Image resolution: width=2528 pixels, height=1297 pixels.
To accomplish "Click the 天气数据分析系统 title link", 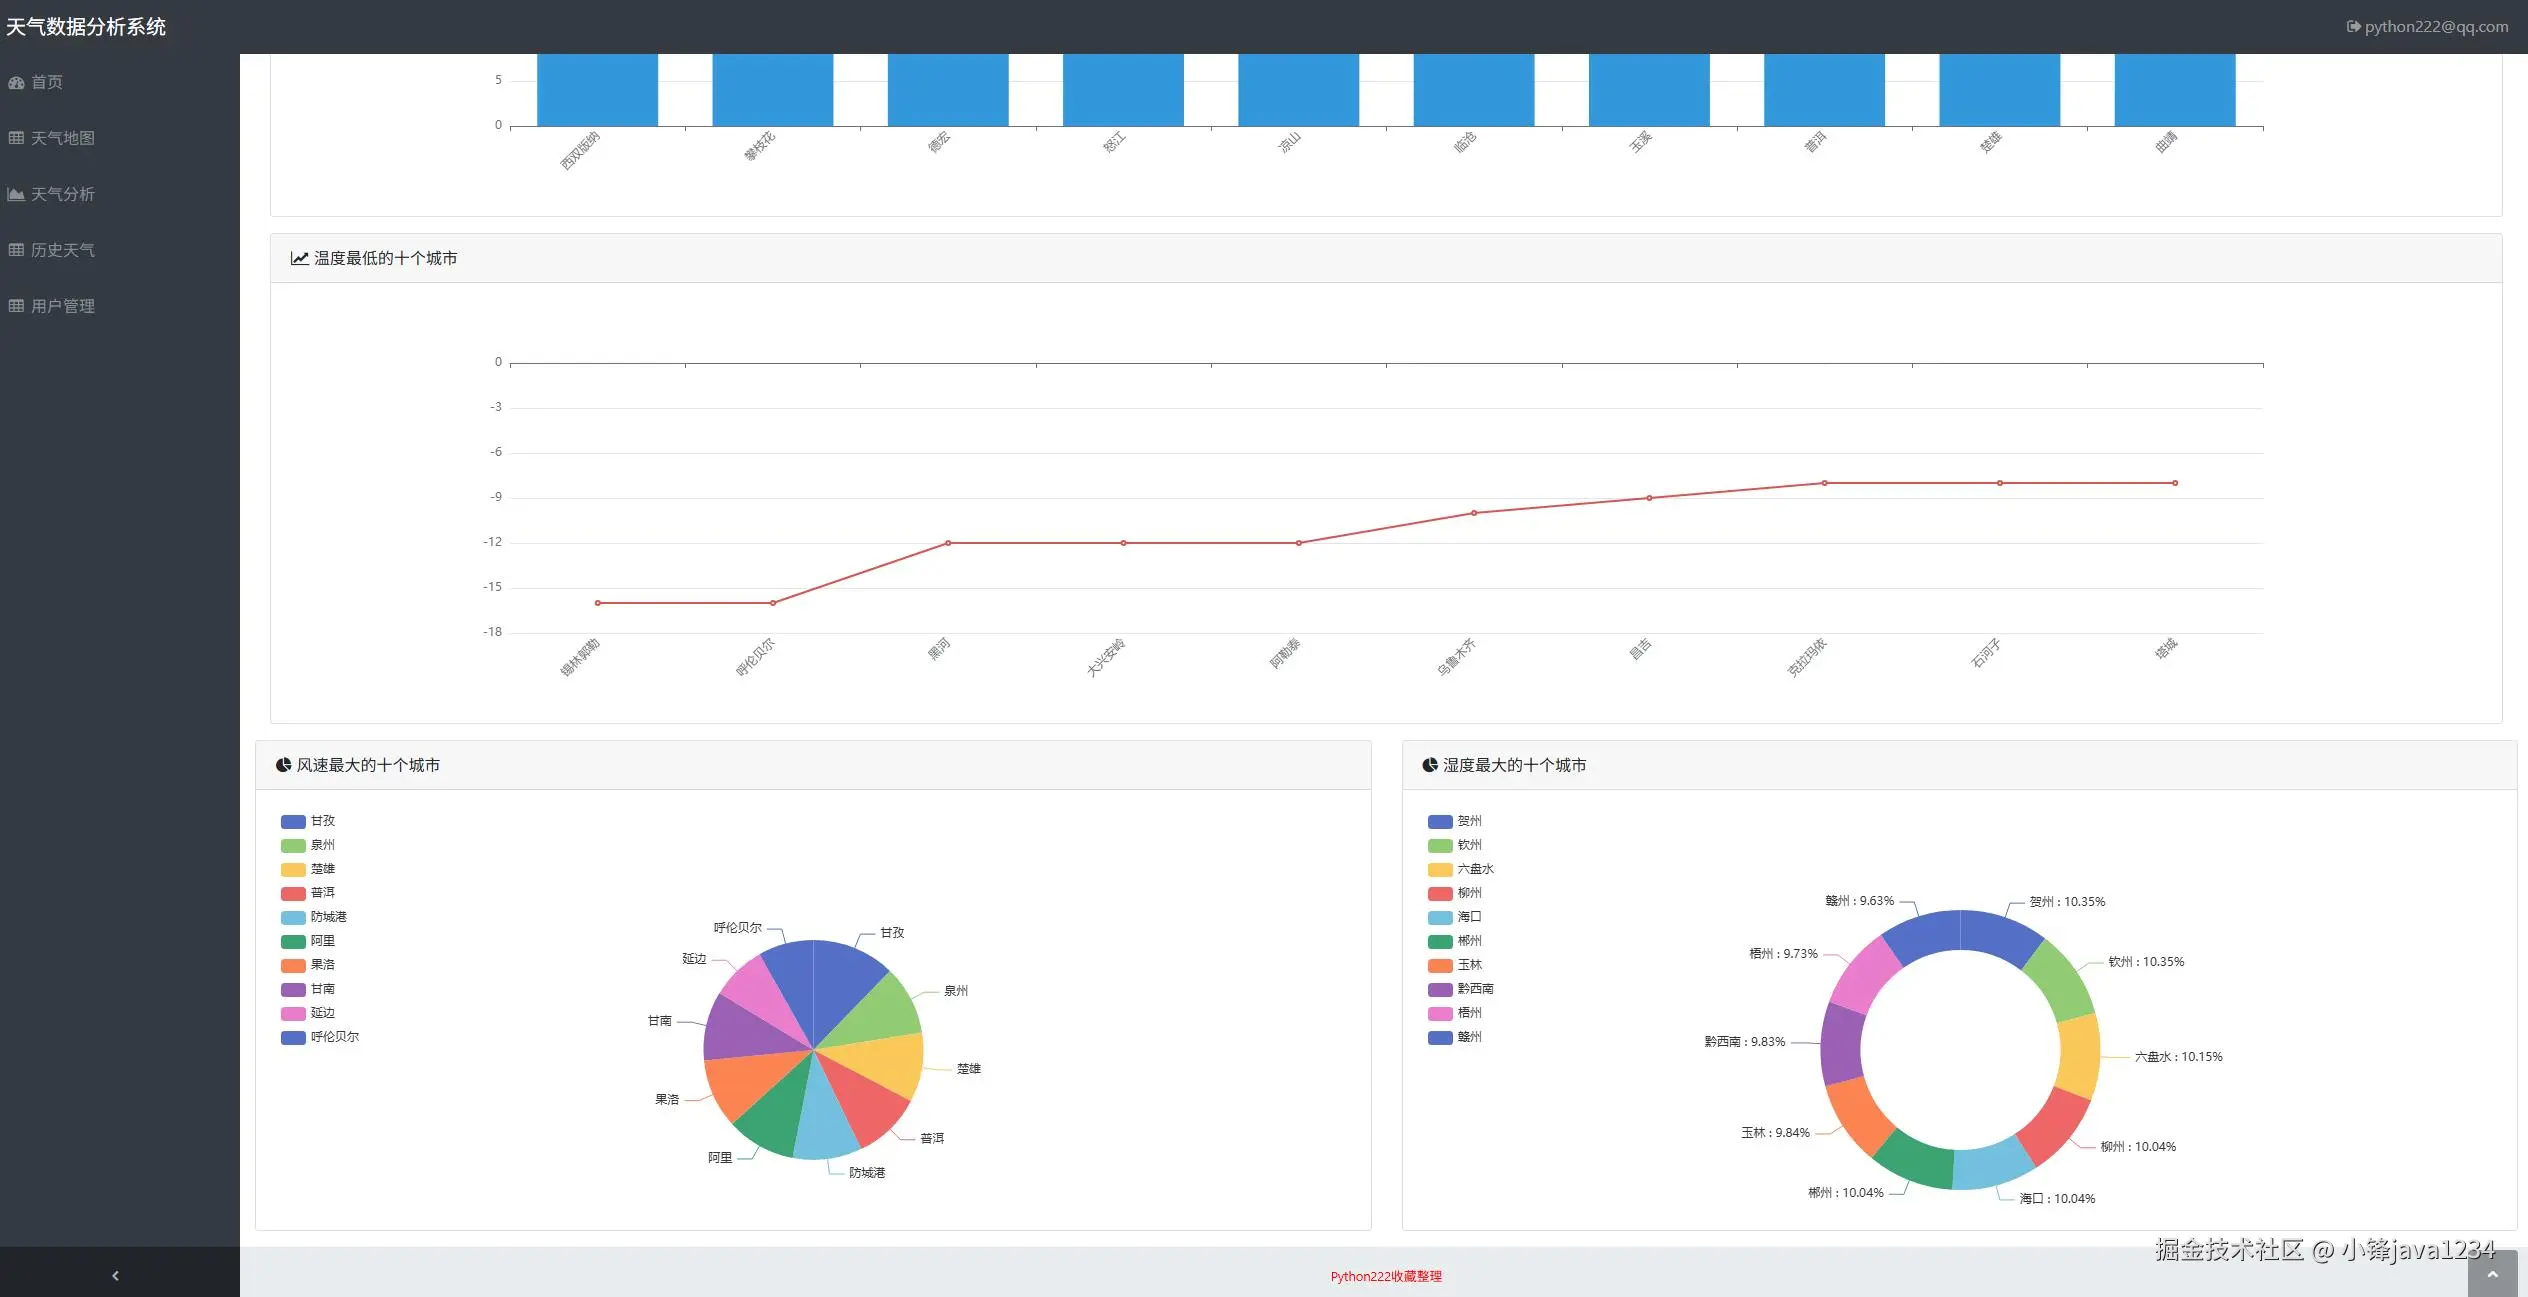I will pyautogui.click(x=86, y=27).
